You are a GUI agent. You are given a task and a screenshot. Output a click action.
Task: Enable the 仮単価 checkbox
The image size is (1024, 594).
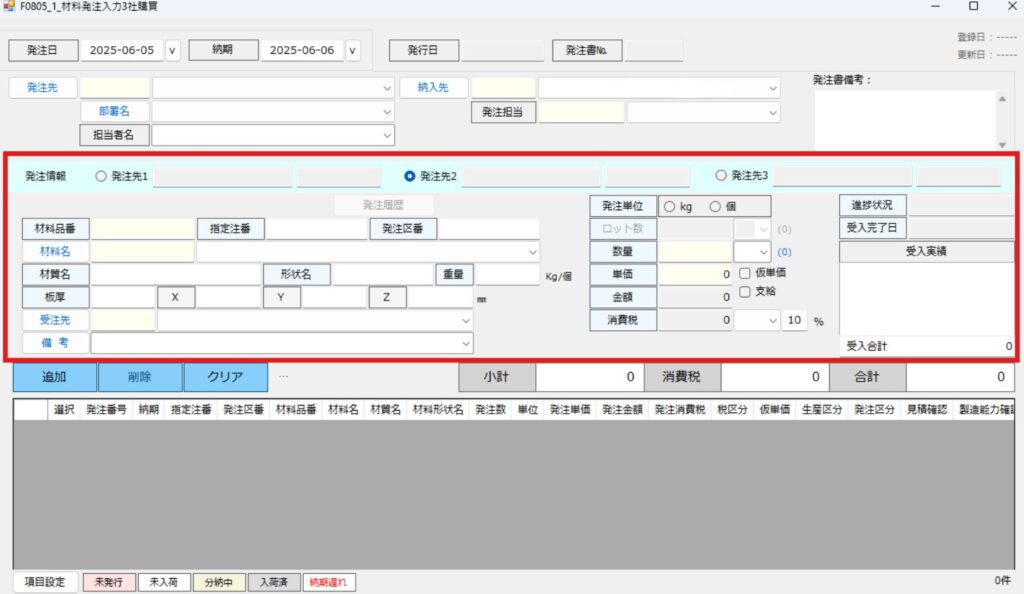pyautogui.click(x=745, y=273)
